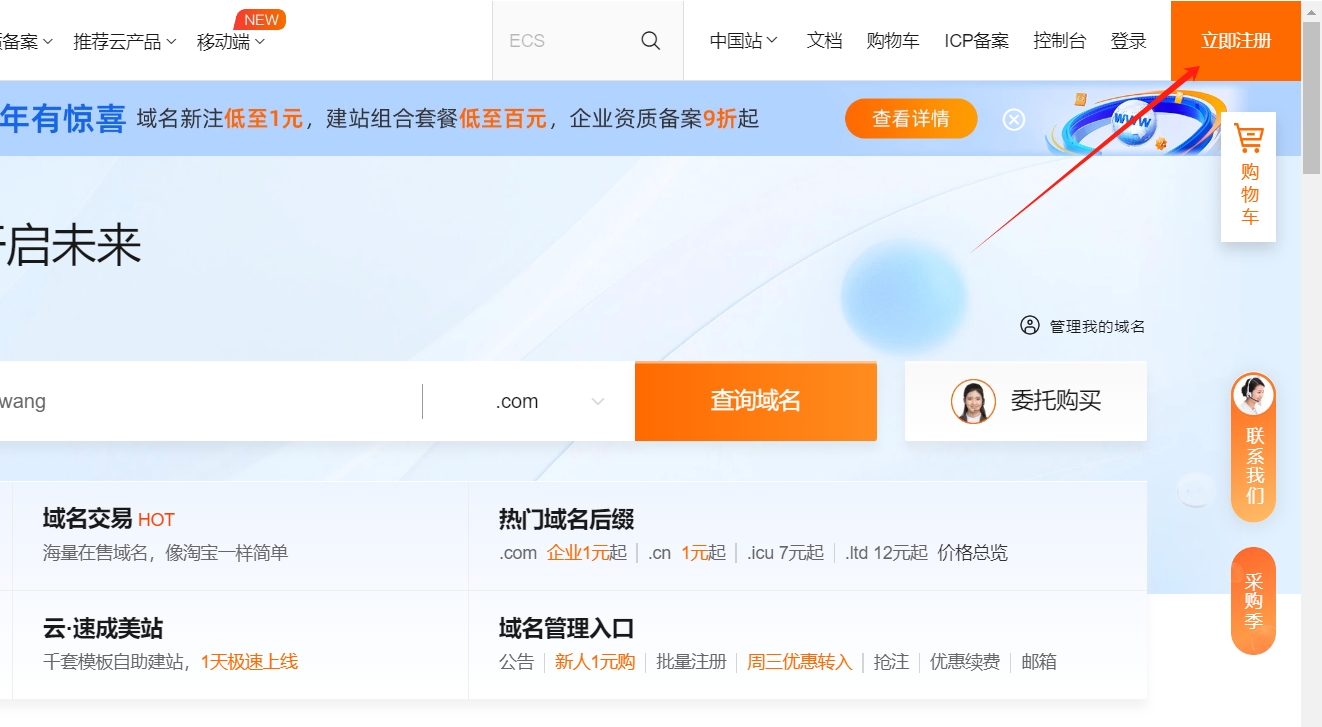Click the manage my domains user icon
The image size is (1322, 727).
click(1030, 325)
